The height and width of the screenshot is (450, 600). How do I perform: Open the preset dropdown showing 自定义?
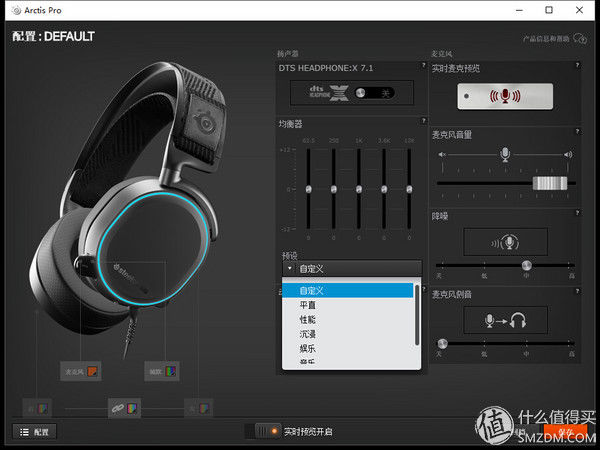[x=352, y=269]
